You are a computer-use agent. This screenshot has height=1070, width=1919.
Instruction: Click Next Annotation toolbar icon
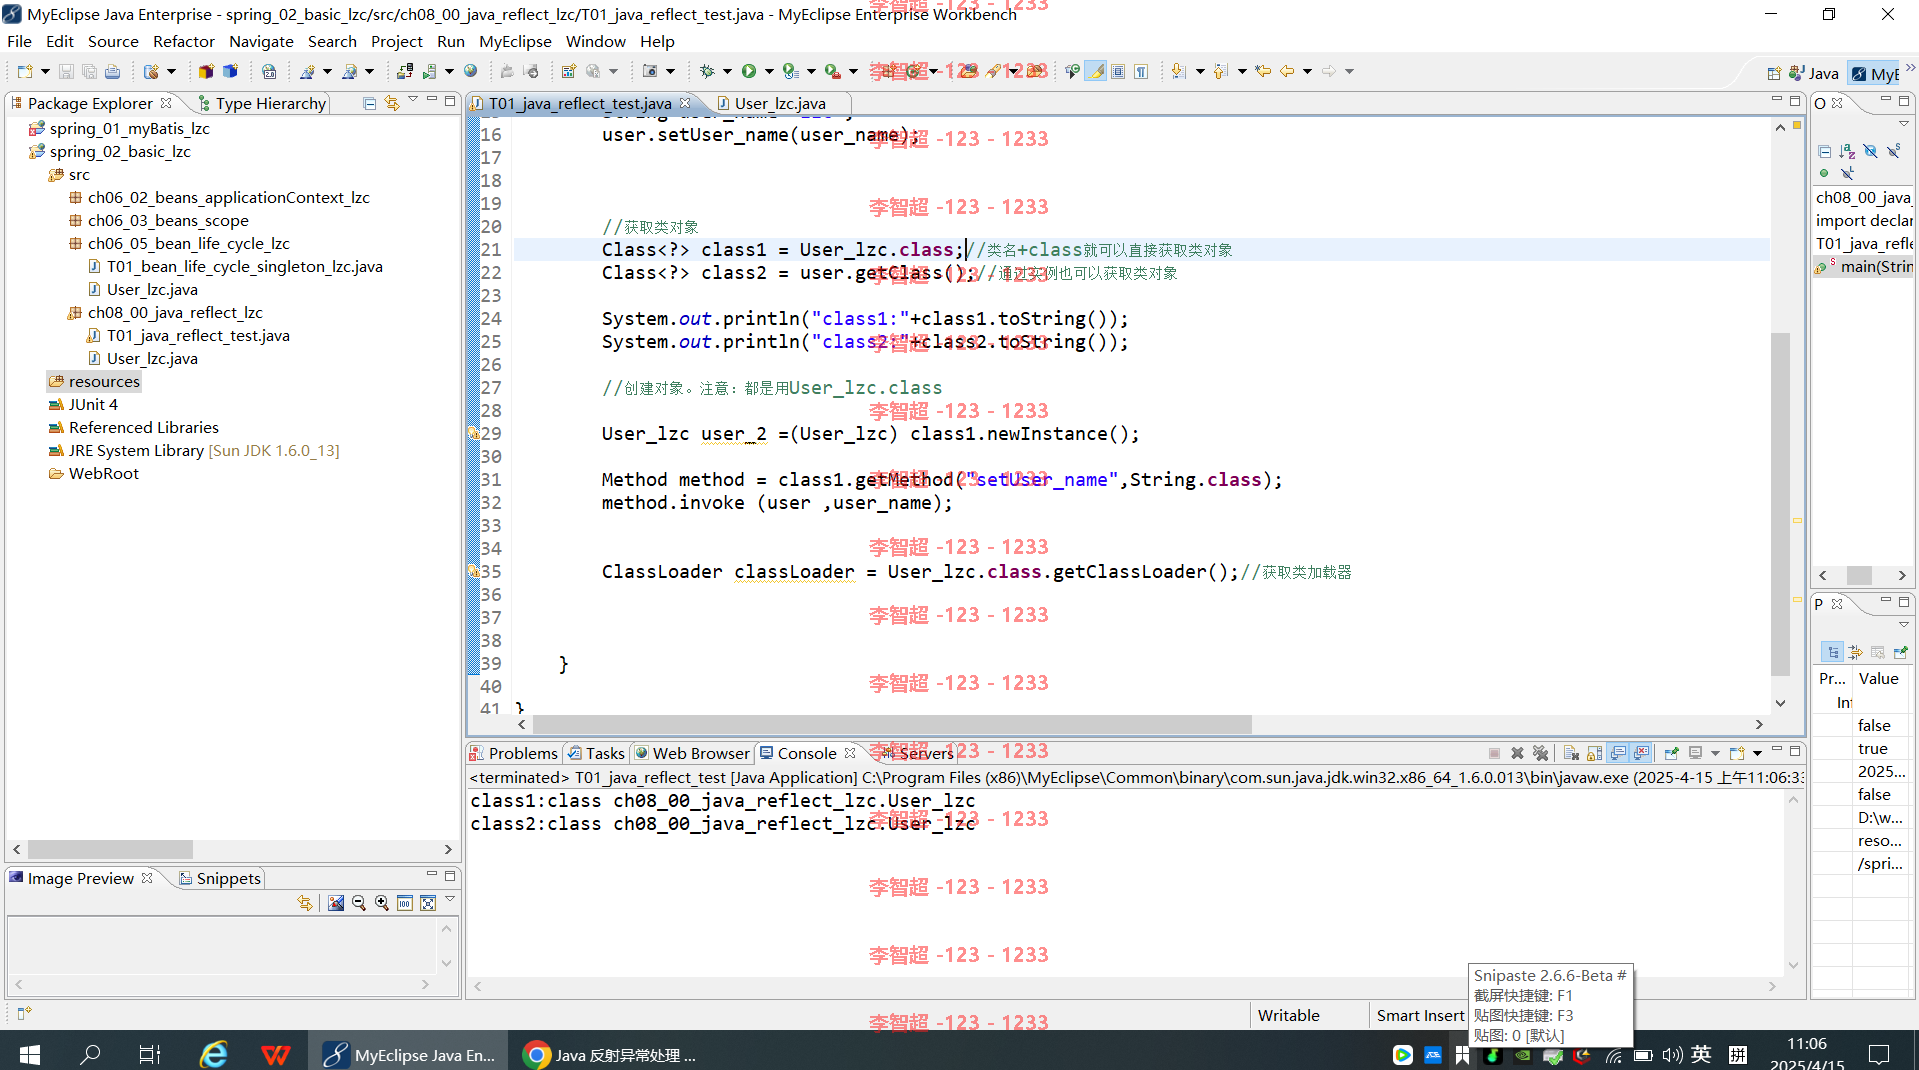coord(1178,71)
